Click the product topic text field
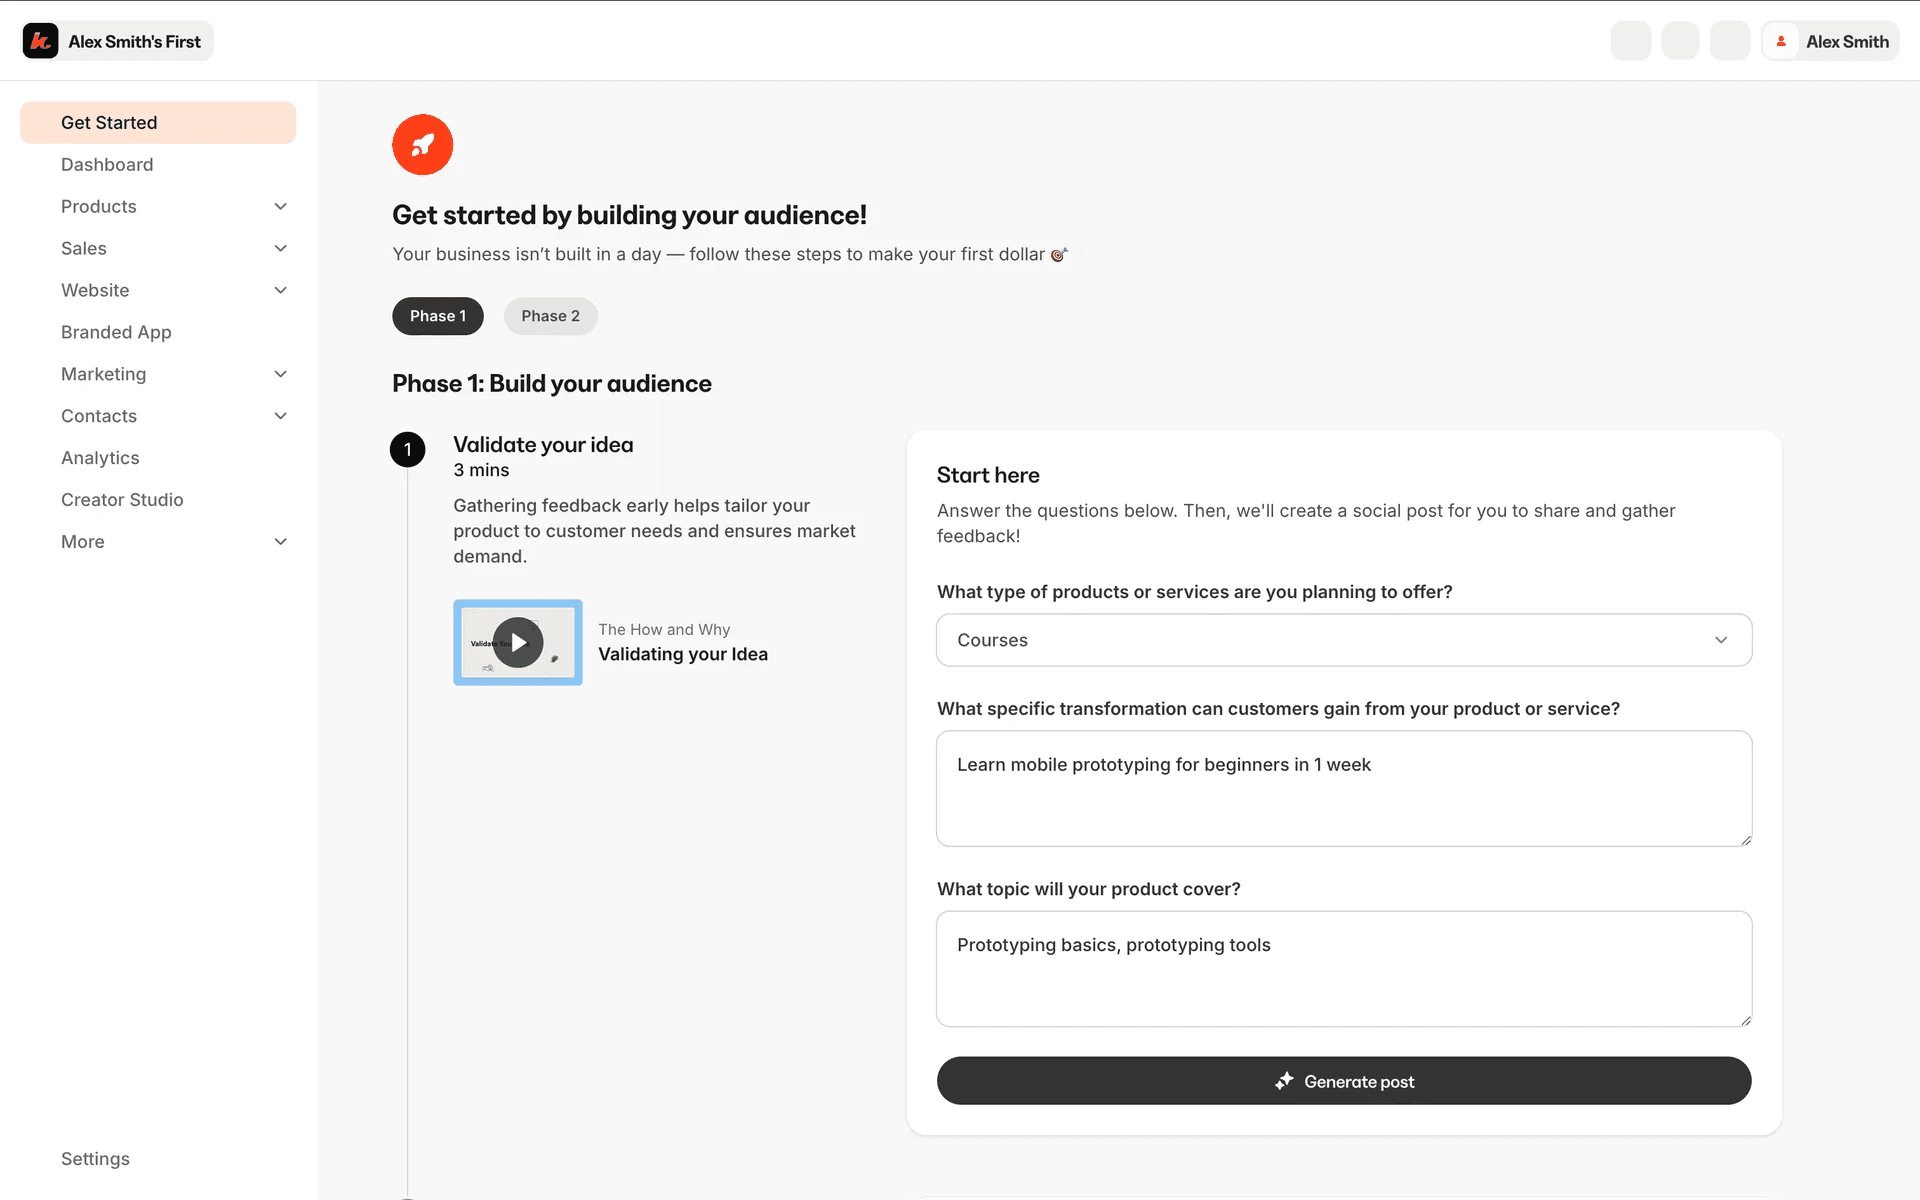The height and width of the screenshot is (1200, 1920). [x=1344, y=968]
